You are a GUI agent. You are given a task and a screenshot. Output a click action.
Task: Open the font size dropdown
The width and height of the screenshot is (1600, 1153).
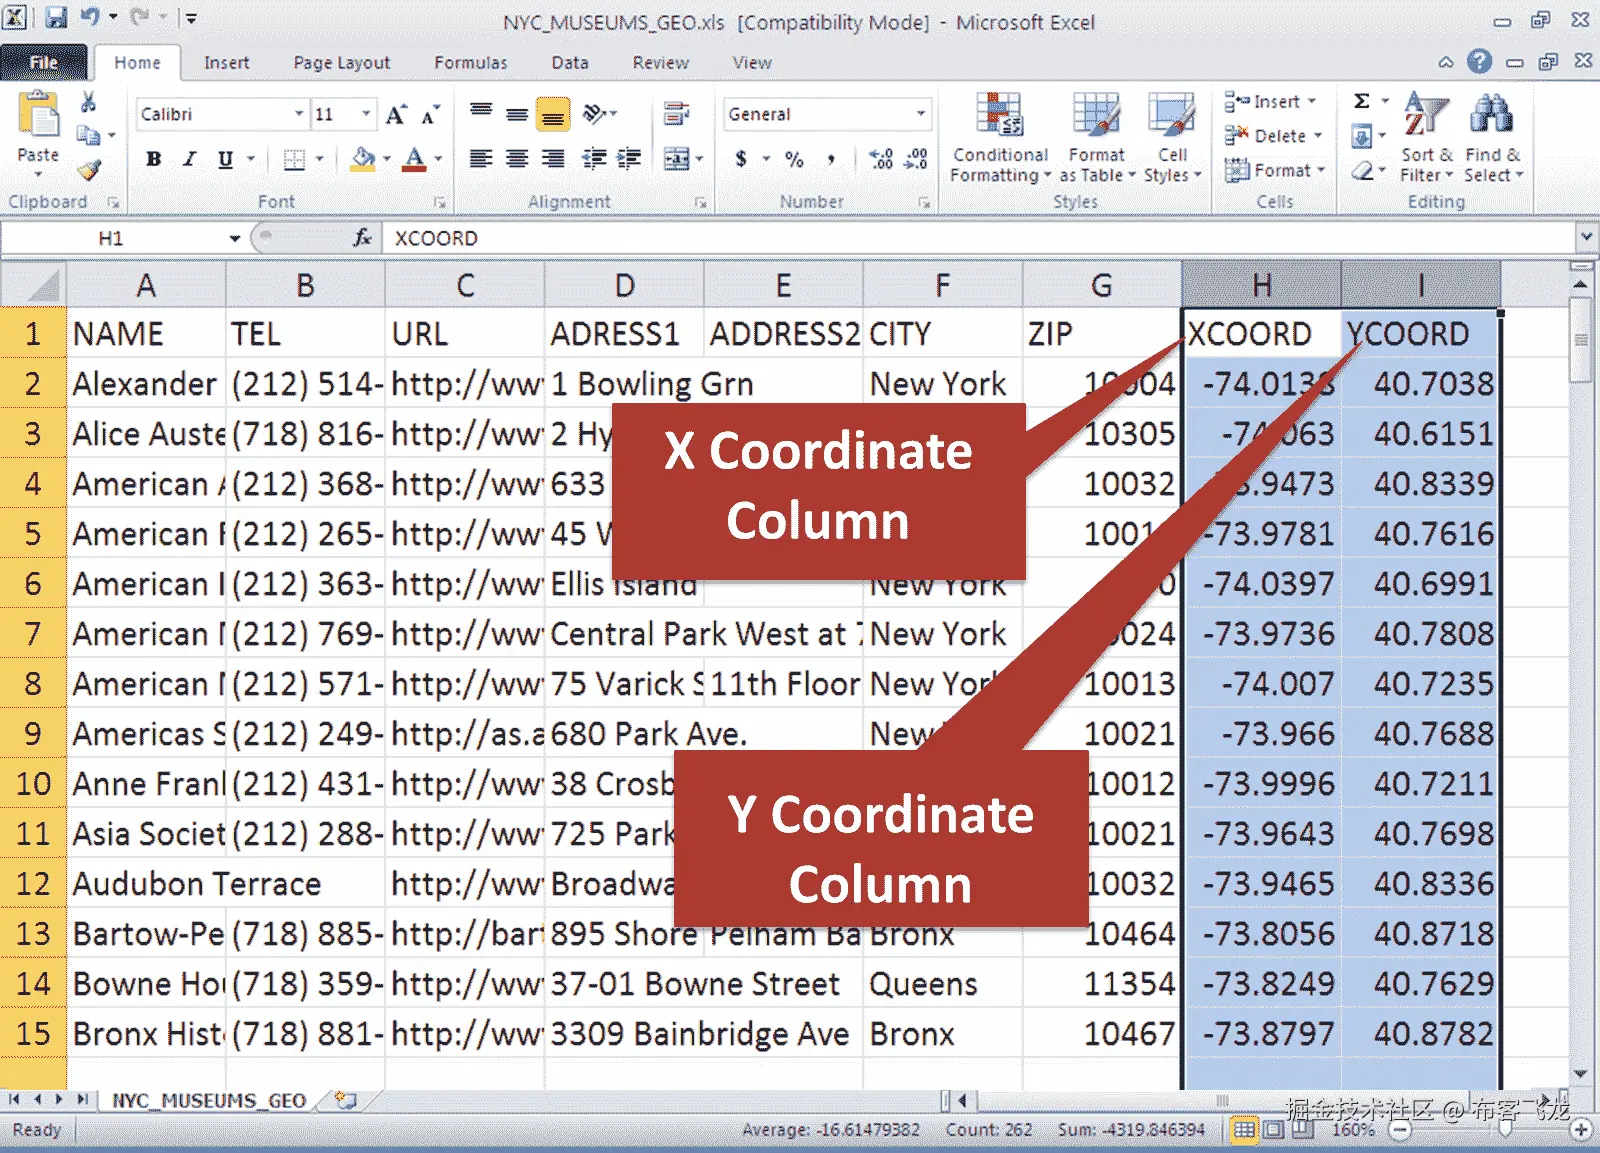tap(366, 114)
